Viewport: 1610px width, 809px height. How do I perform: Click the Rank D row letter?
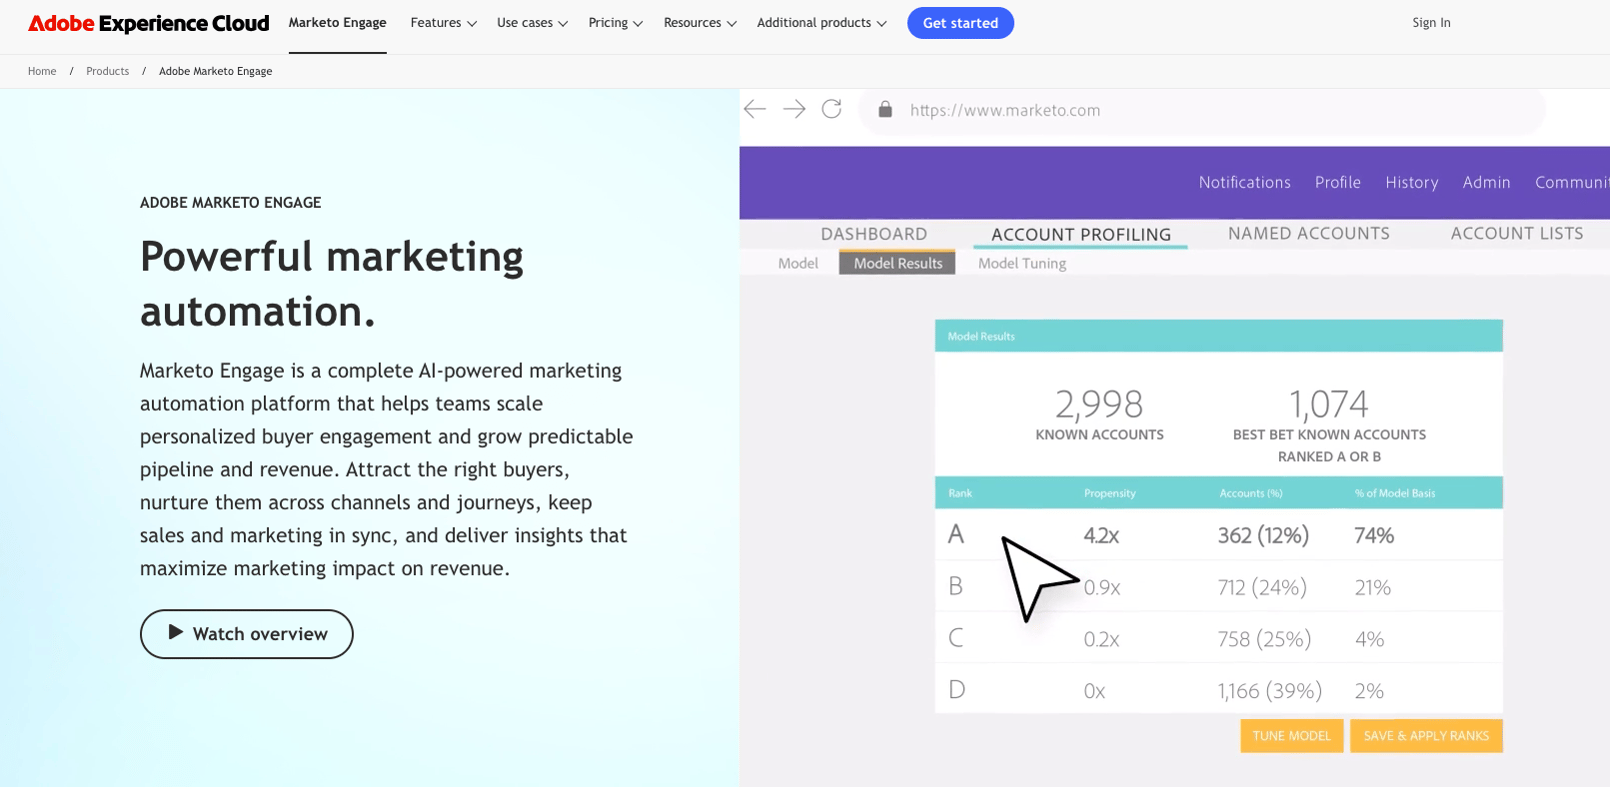956,689
